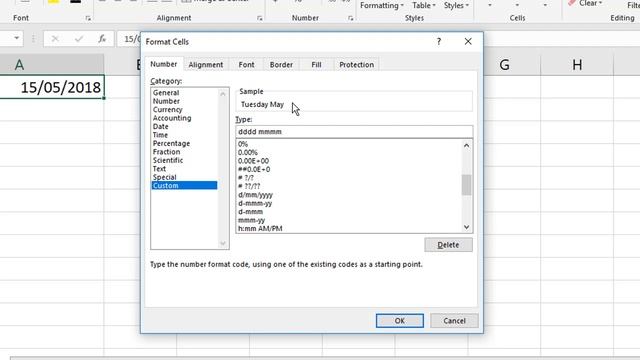
Task: Open Font group dialog launcher
Action: (88, 18)
